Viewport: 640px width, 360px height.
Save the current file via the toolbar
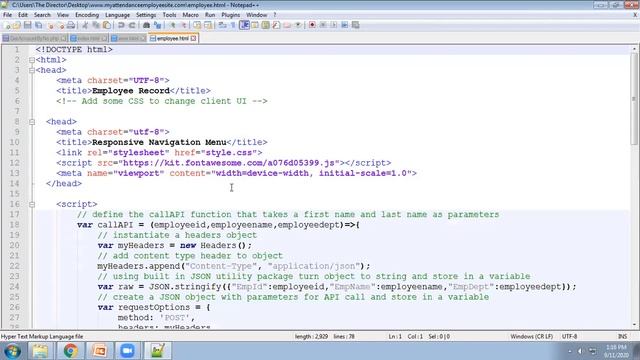(x=27, y=25)
